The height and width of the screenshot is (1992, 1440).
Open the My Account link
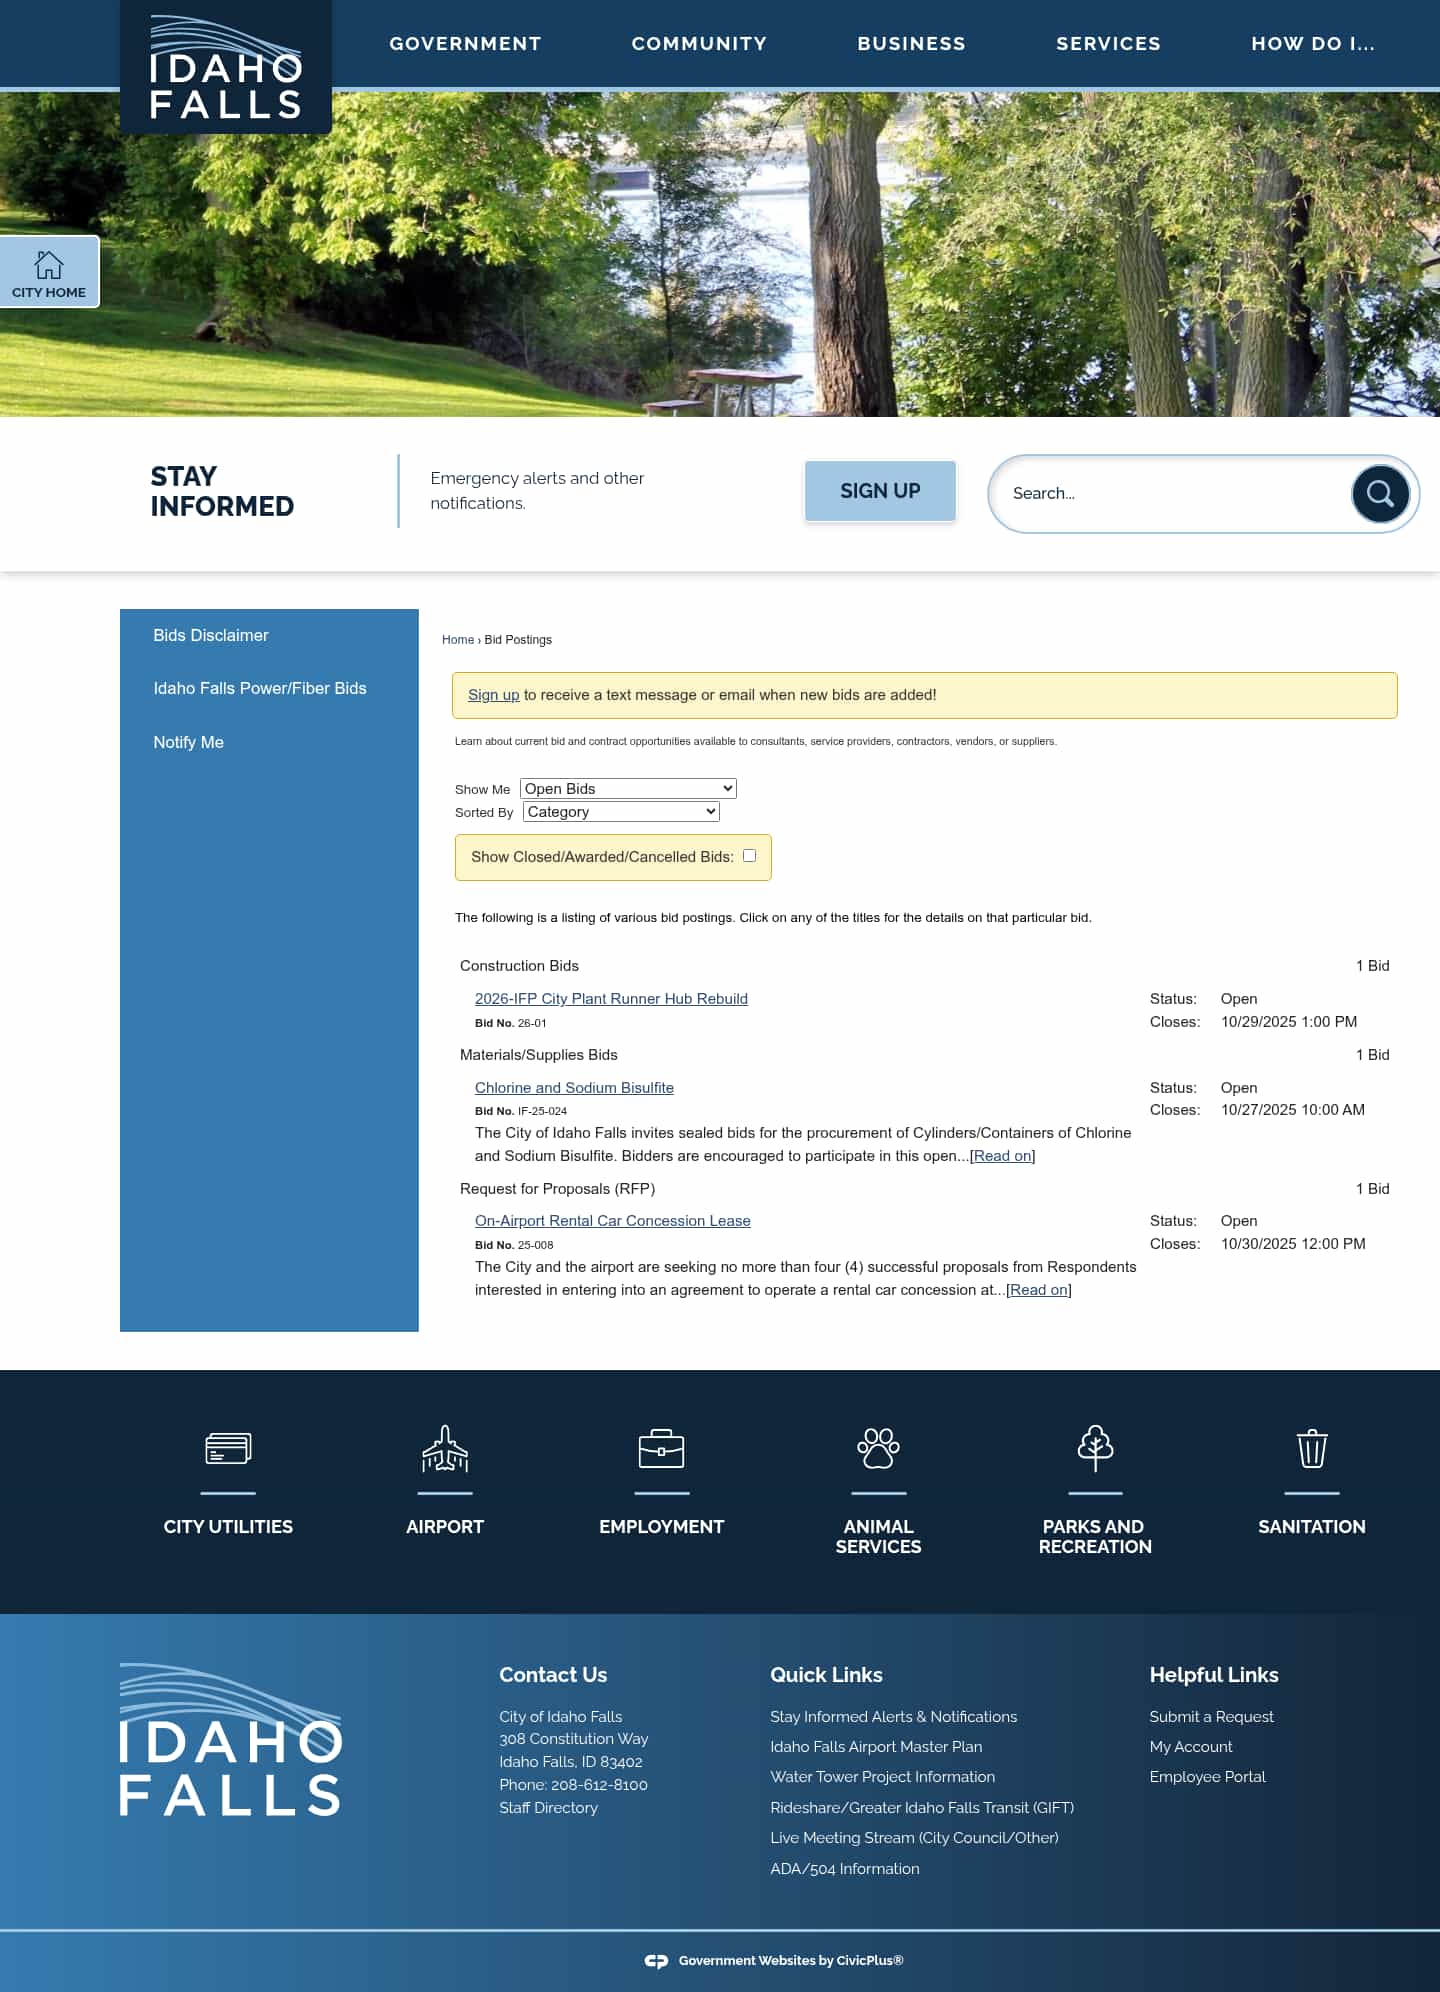(x=1190, y=1747)
